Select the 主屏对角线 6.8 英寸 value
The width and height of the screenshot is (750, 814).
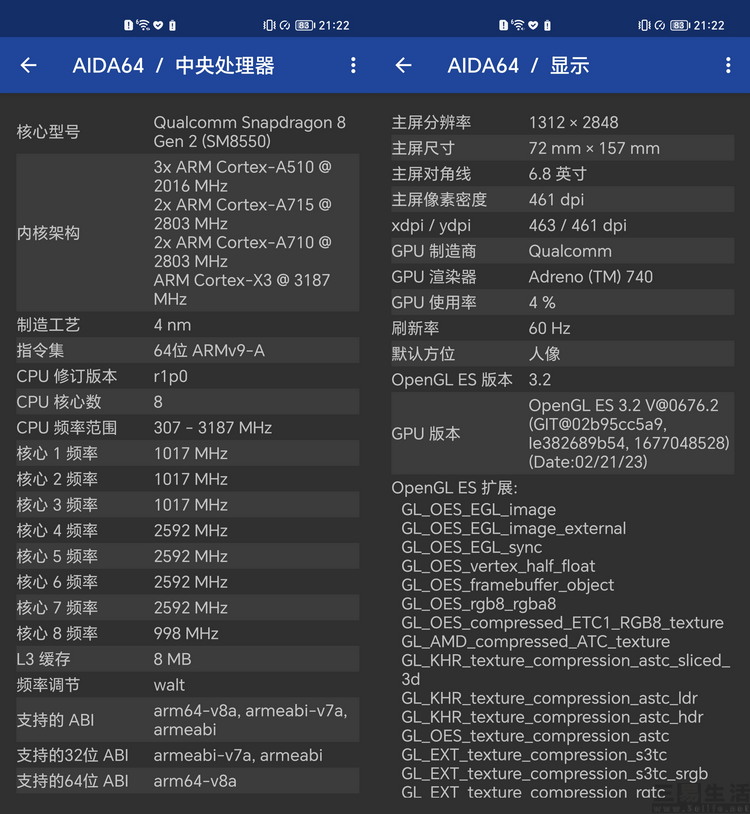tap(557, 174)
